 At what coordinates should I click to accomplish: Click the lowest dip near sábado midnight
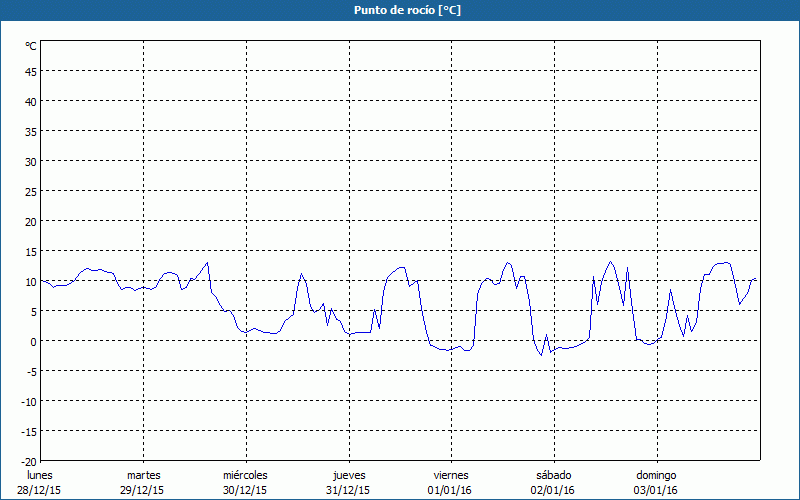(x=541, y=355)
